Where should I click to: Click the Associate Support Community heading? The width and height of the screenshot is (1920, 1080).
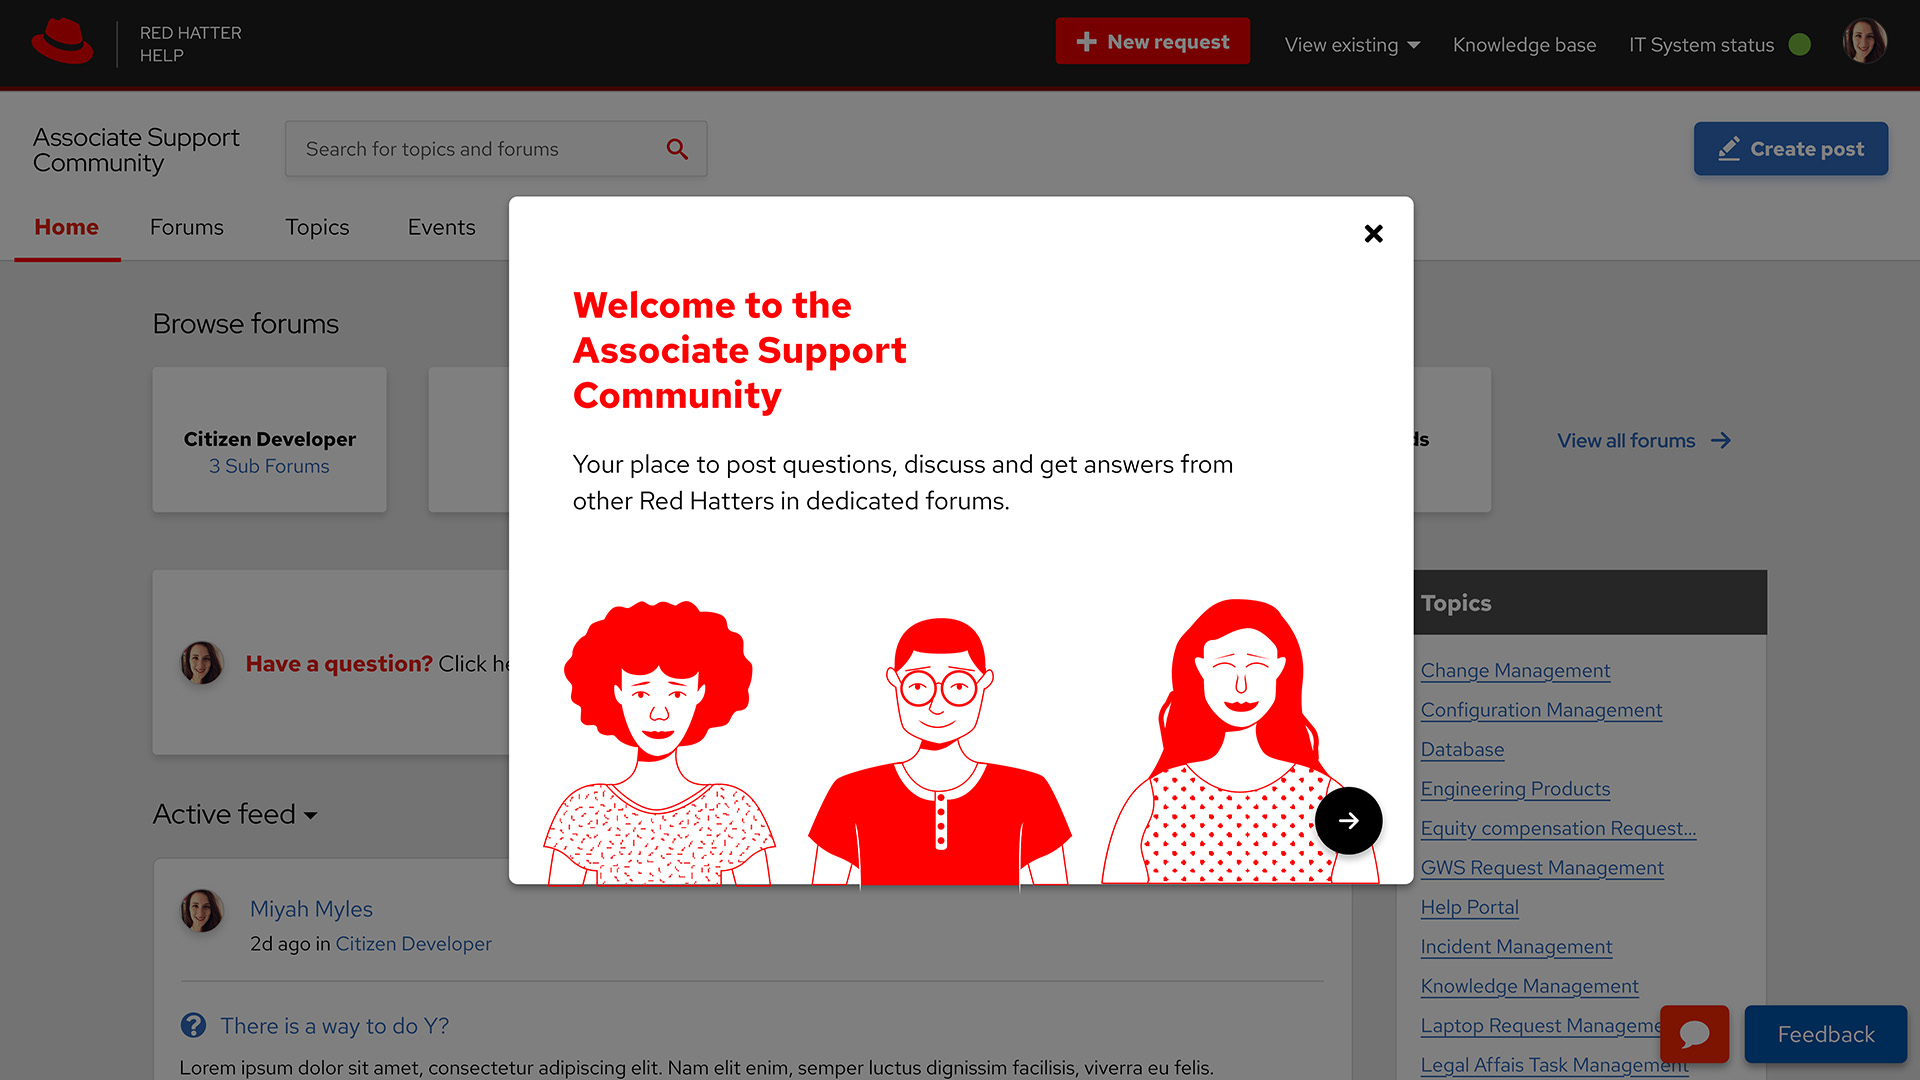pos(136,150)
